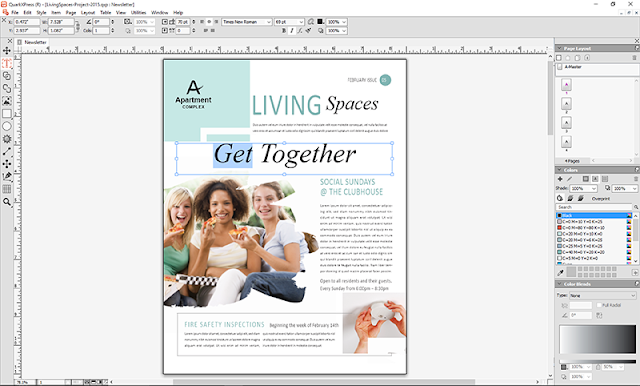Toggle the frame color mode button
640x386 pixels.
tap(586, 179)
